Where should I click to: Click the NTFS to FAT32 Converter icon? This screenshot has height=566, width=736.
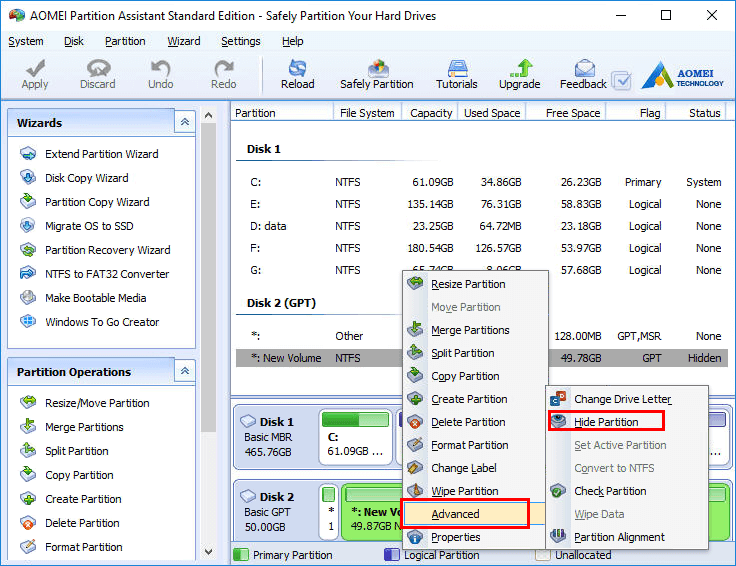28,273
